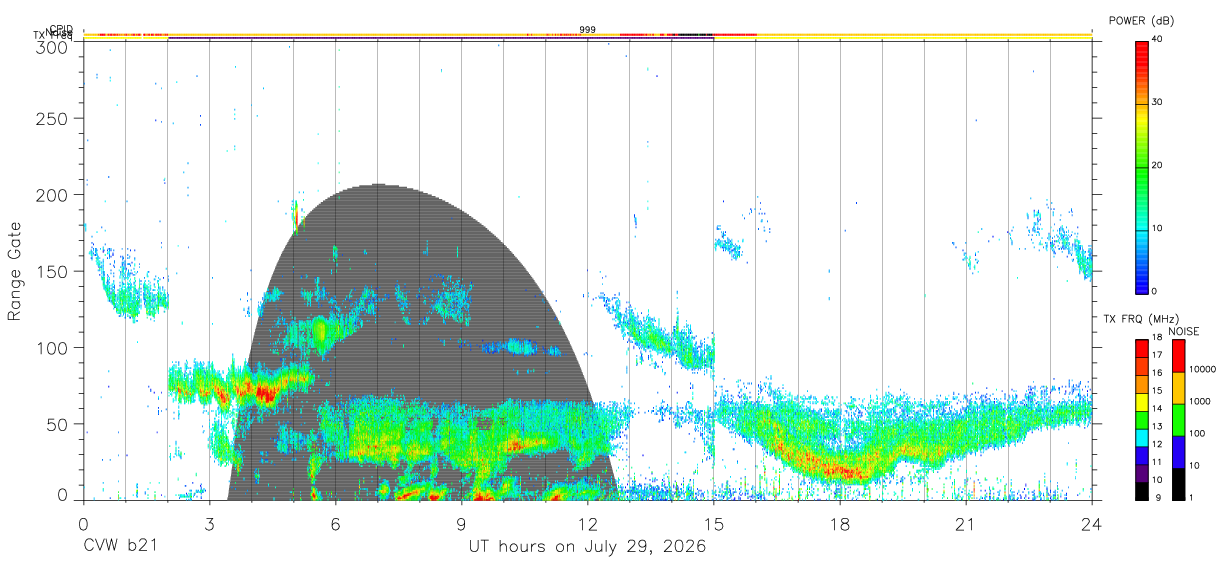Screen dimensions: 1228x567
Task: Click the 40 label on power colorbar
Action: coord(1158,39)
